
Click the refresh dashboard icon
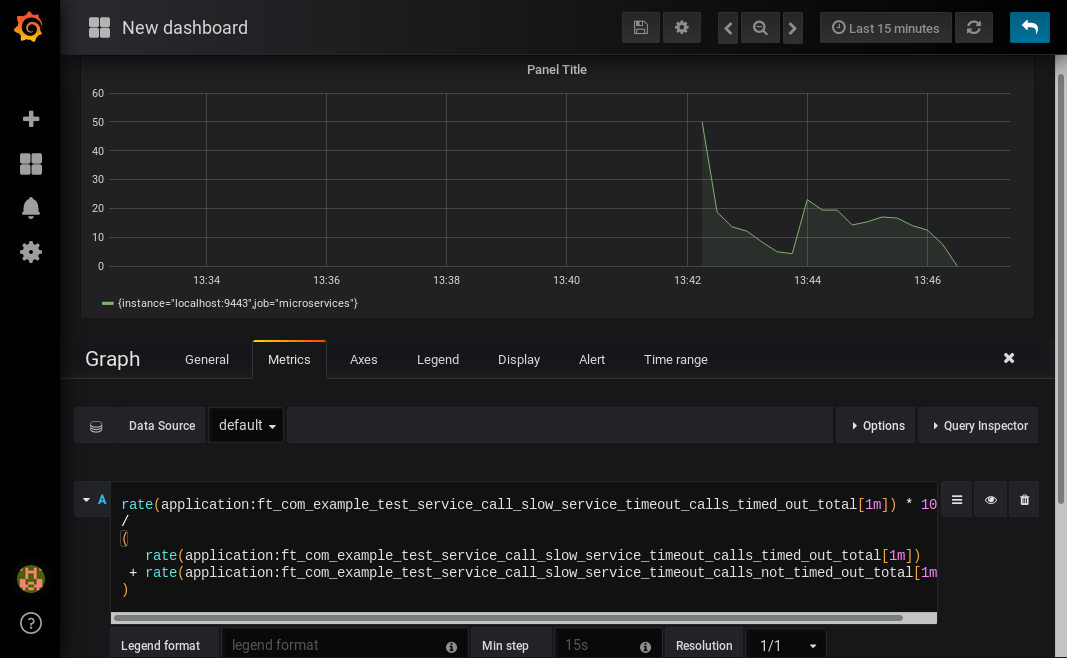974,28
